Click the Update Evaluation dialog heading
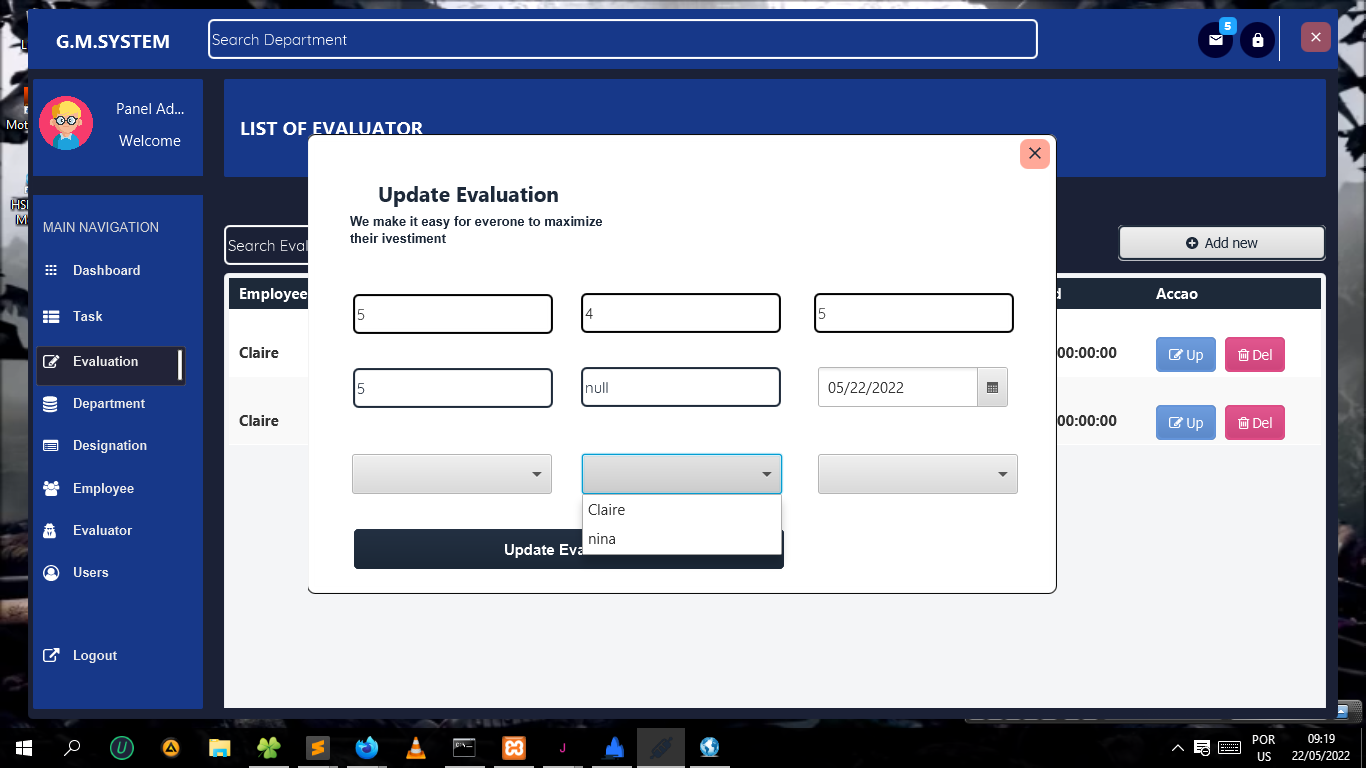The width and height of the screenshot is (1366, 768). [468, 195]
